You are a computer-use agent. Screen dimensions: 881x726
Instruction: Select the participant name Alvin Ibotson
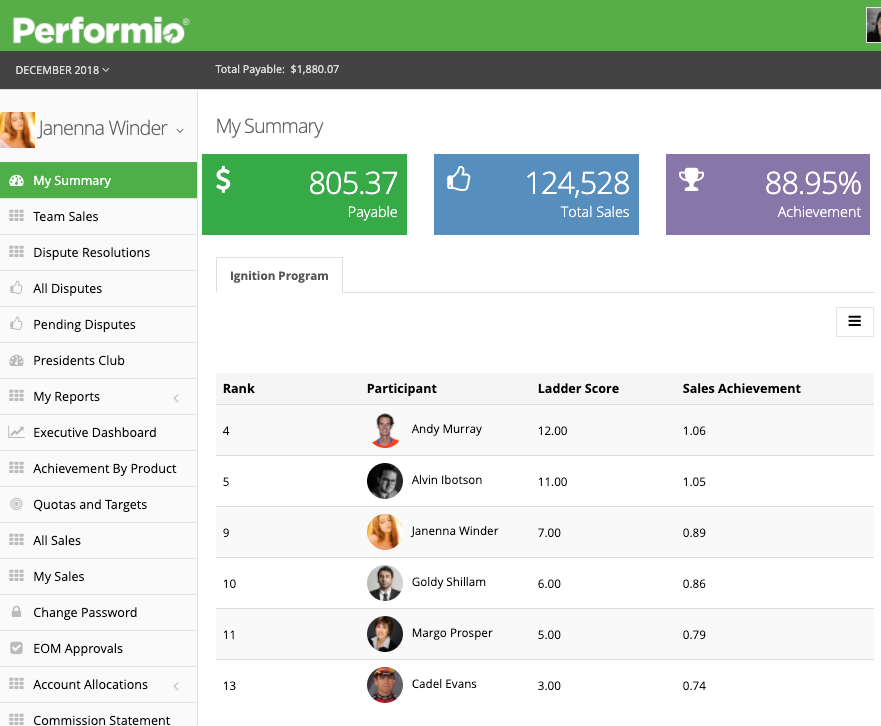pos(447,480)
